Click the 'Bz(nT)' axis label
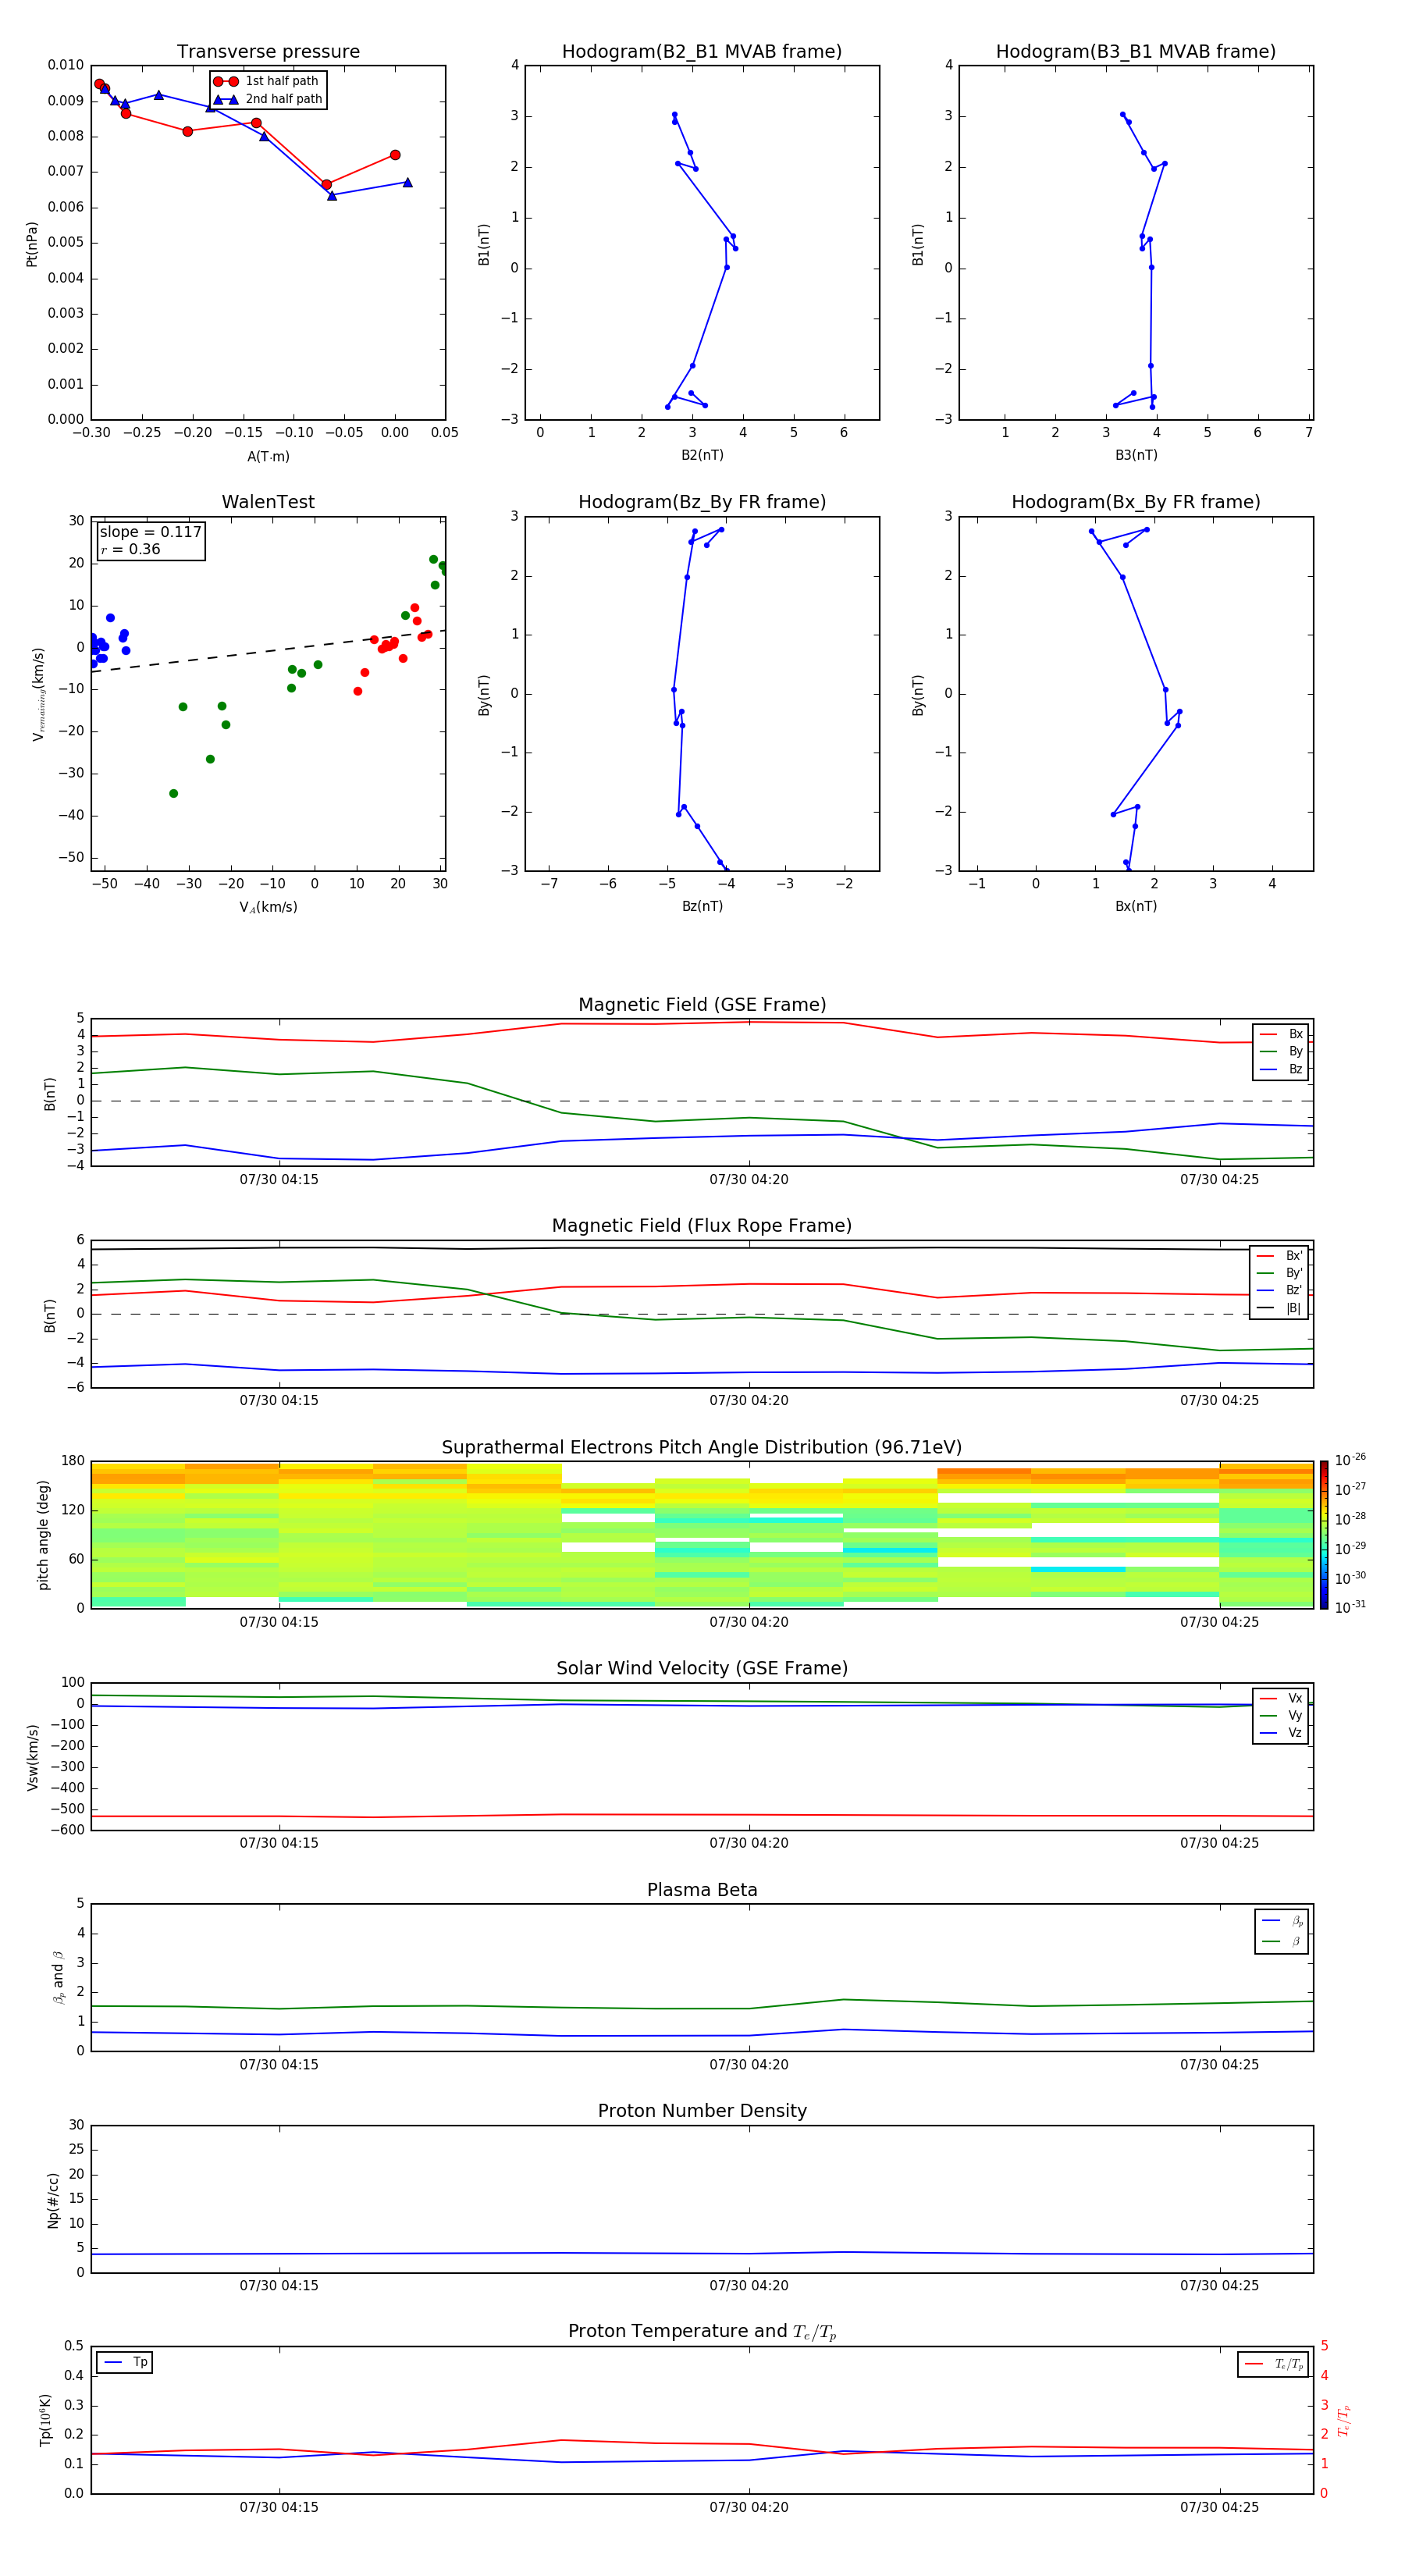 pyautogui.click(x=702, y=906)
